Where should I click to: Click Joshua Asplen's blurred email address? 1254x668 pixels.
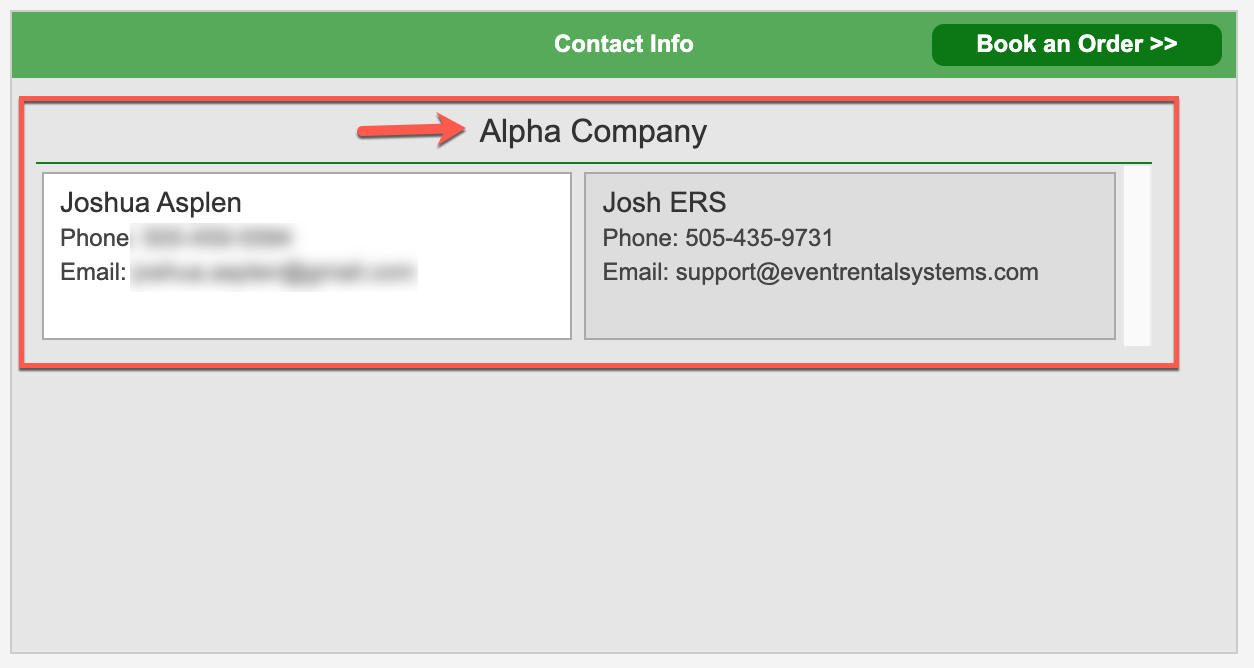coord(273,272)
